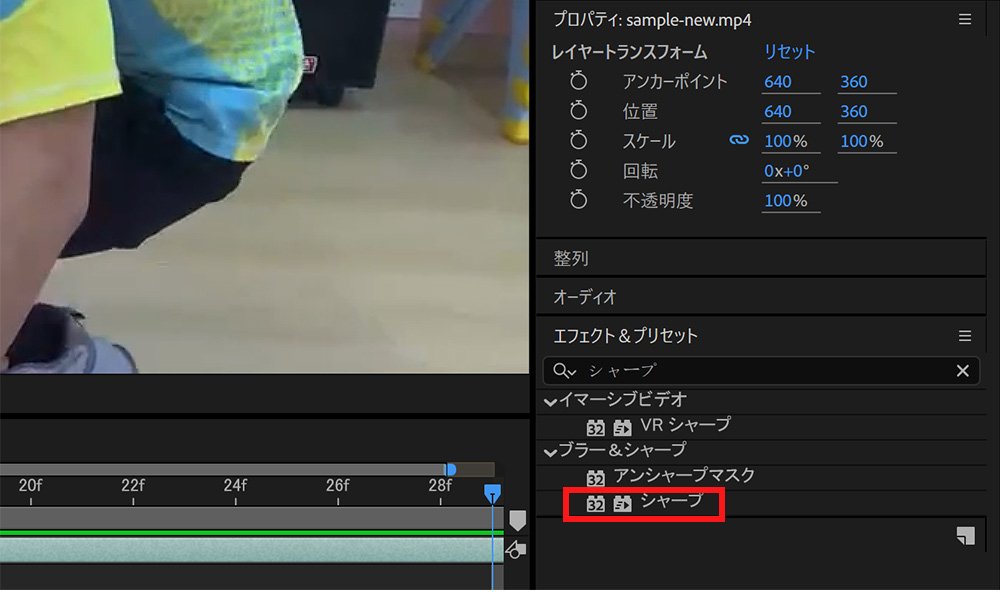Viewport: 1000px width, 615px height.
Task: Click the time navigator end handle
Action: 450,470
